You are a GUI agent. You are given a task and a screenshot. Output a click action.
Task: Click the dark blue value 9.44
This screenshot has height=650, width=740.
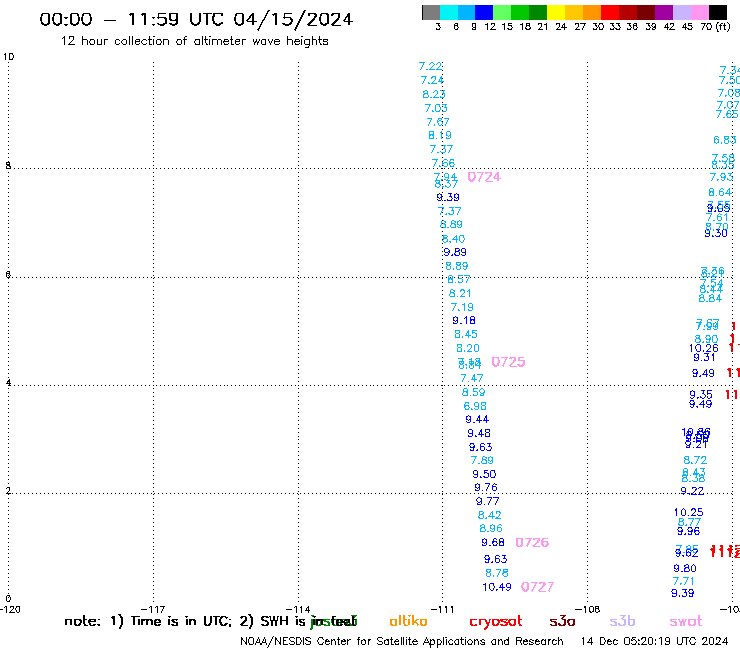click(x=477, y=420)
